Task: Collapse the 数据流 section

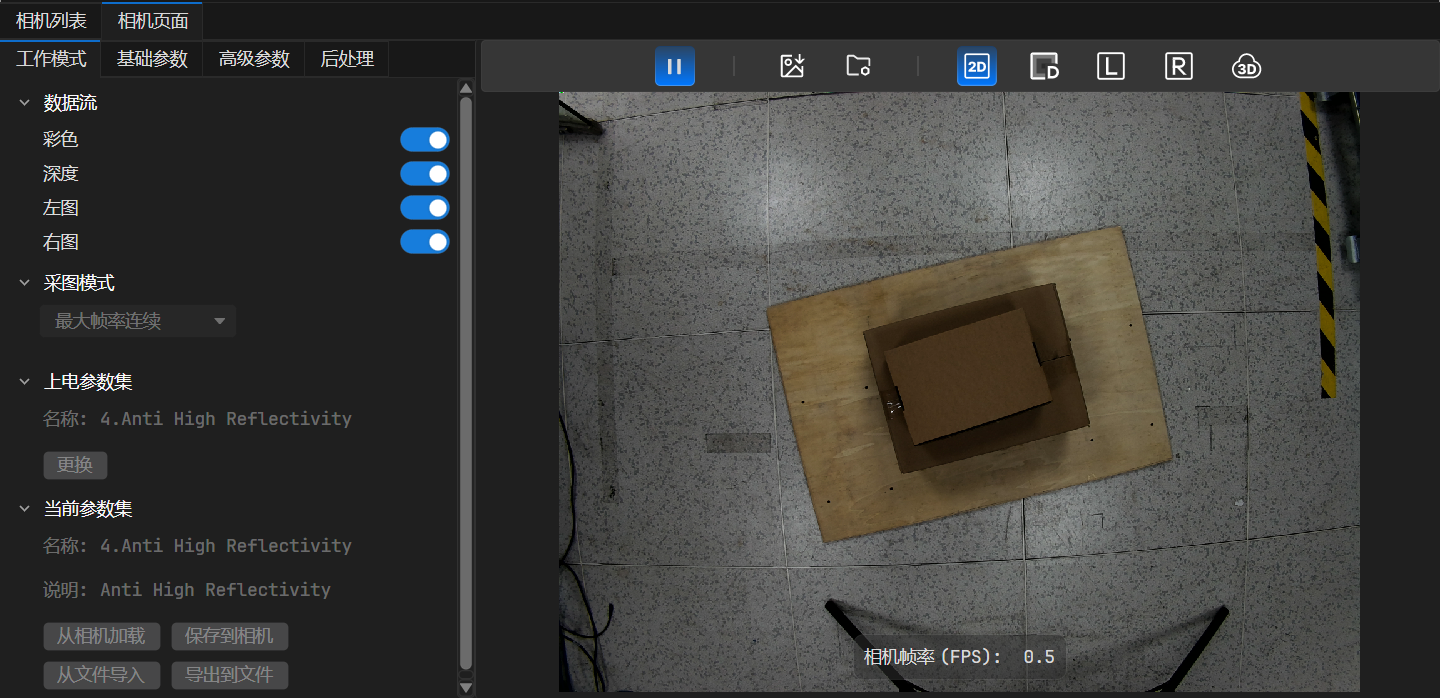Action: click(x=25, y=103)
